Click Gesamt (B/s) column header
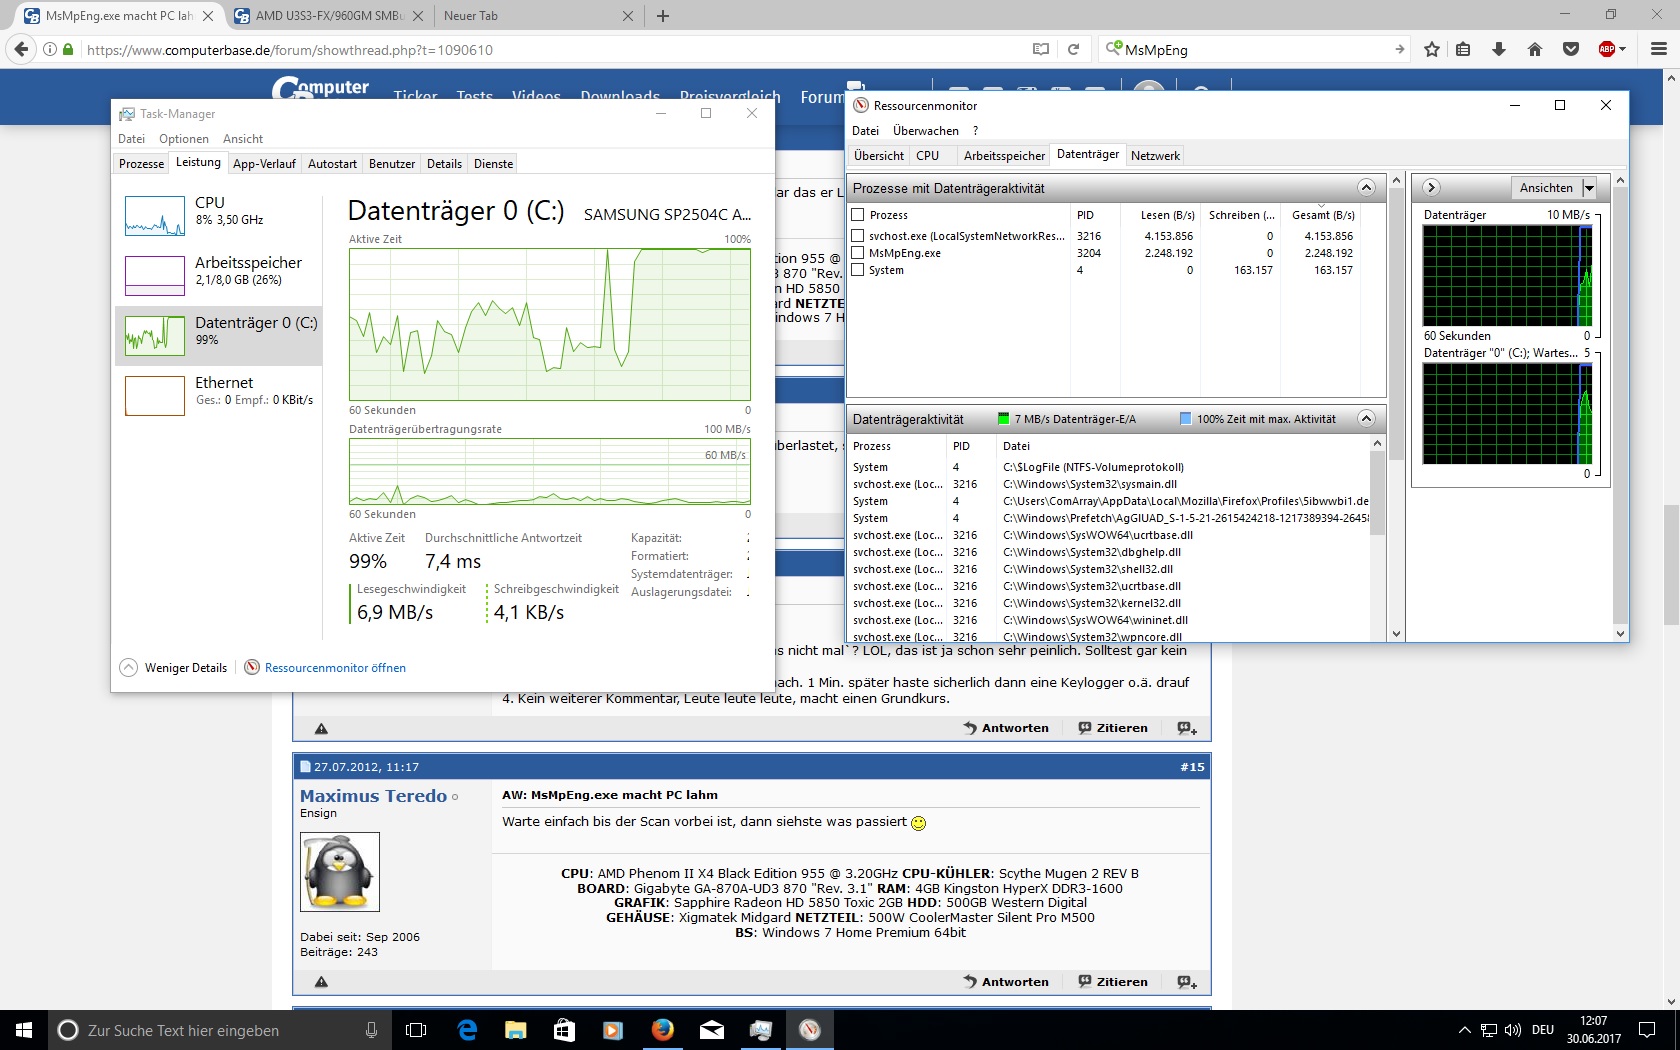This screenshot has height=1050, width=1680. (1323, 215)
